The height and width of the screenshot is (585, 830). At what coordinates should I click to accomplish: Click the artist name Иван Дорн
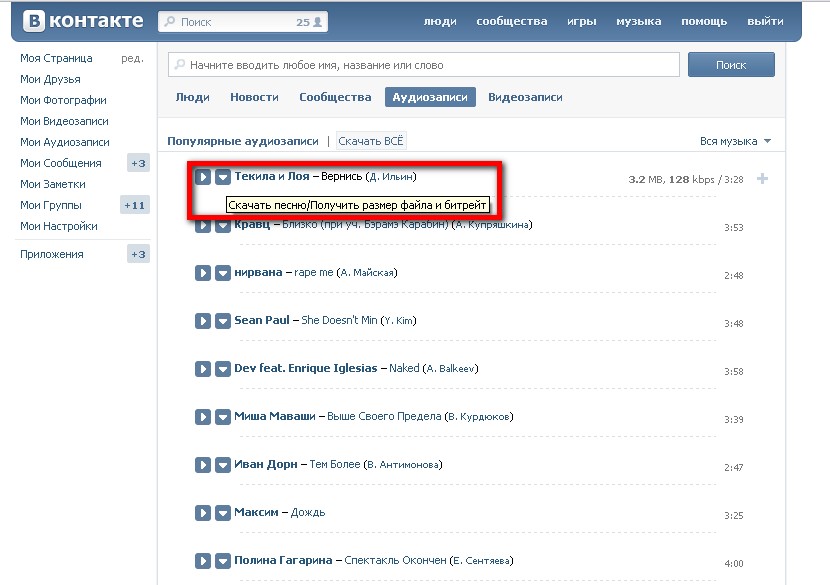[x=266, y=464]
